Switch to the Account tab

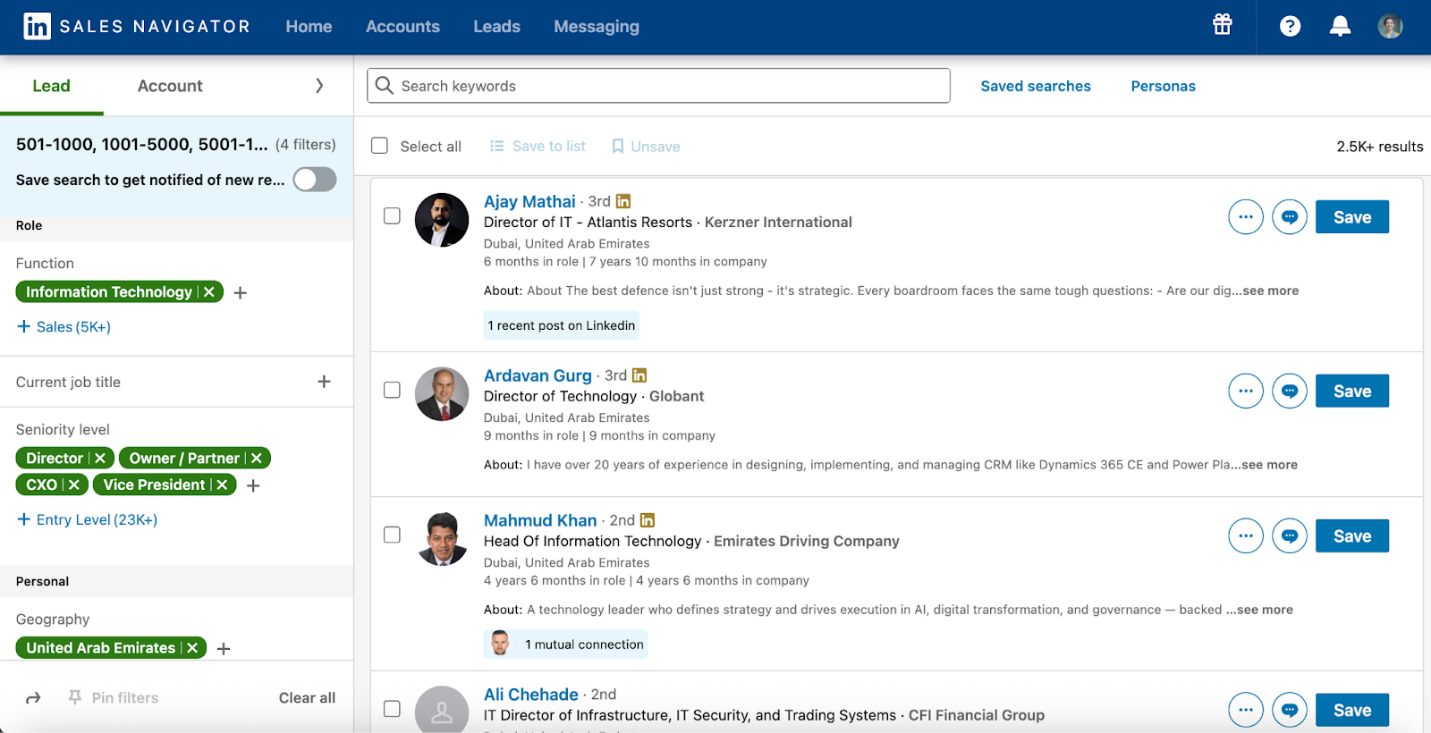tap(170, 86)
